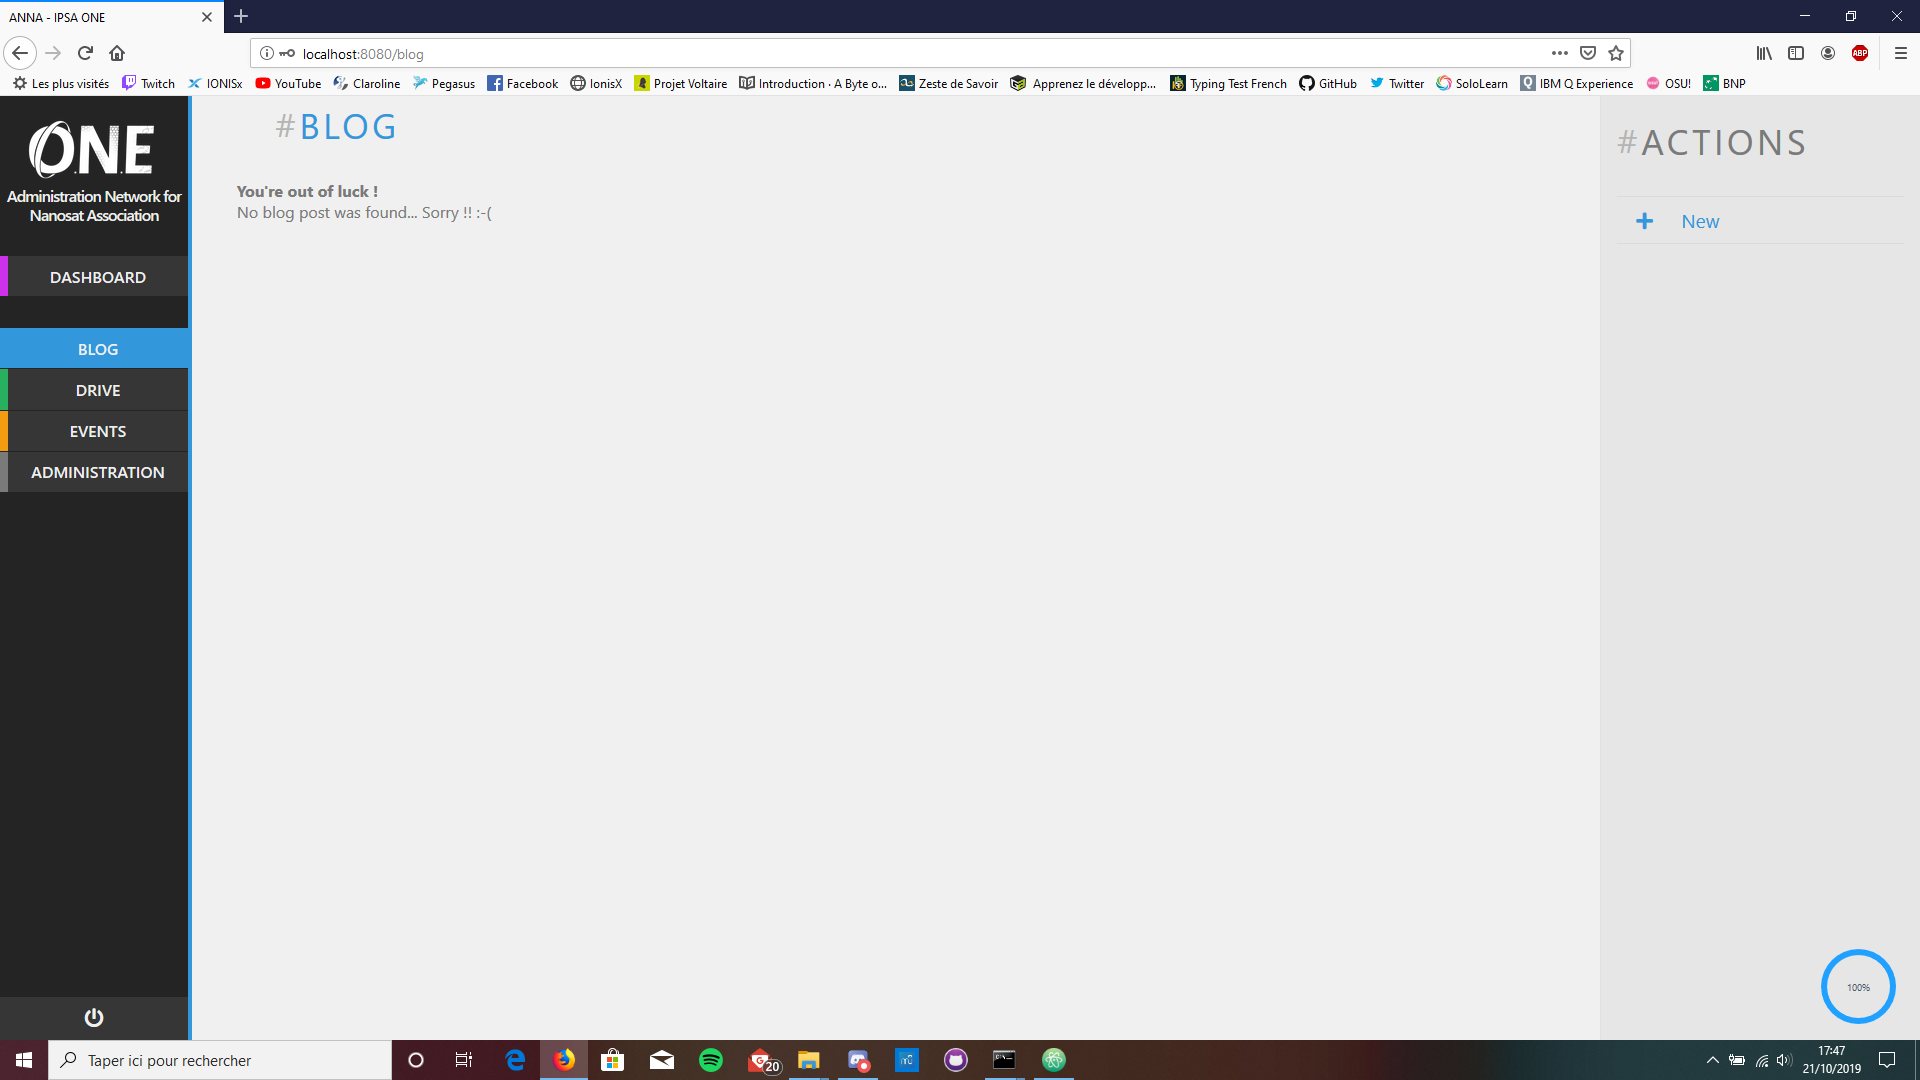Create a New blog post
This screenshot has height=1080, width=1920.
coord(1760,221)
